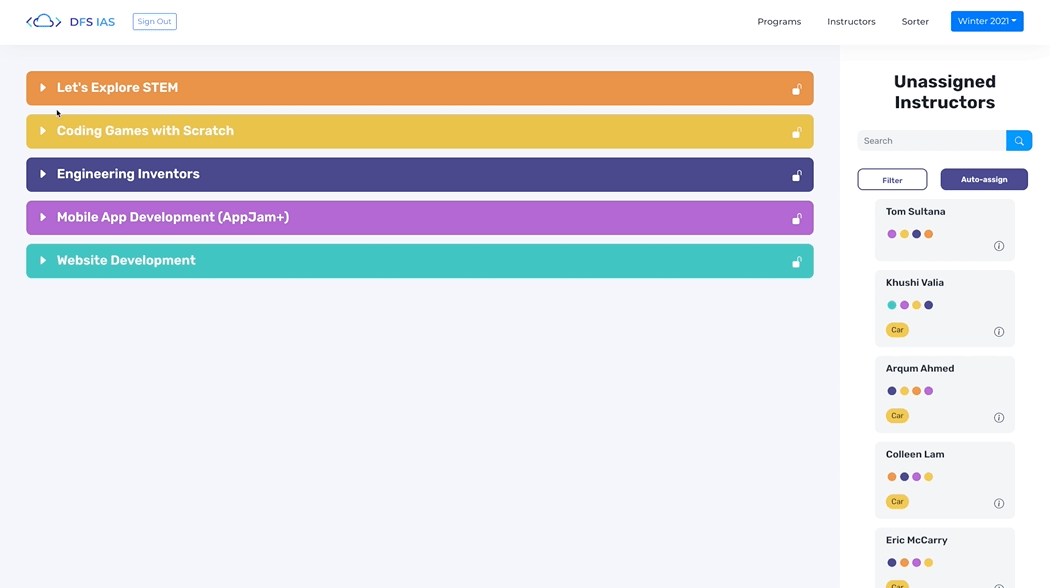
Task: Toggle lock on Let's Explore STEM
Action: [797, 89]
